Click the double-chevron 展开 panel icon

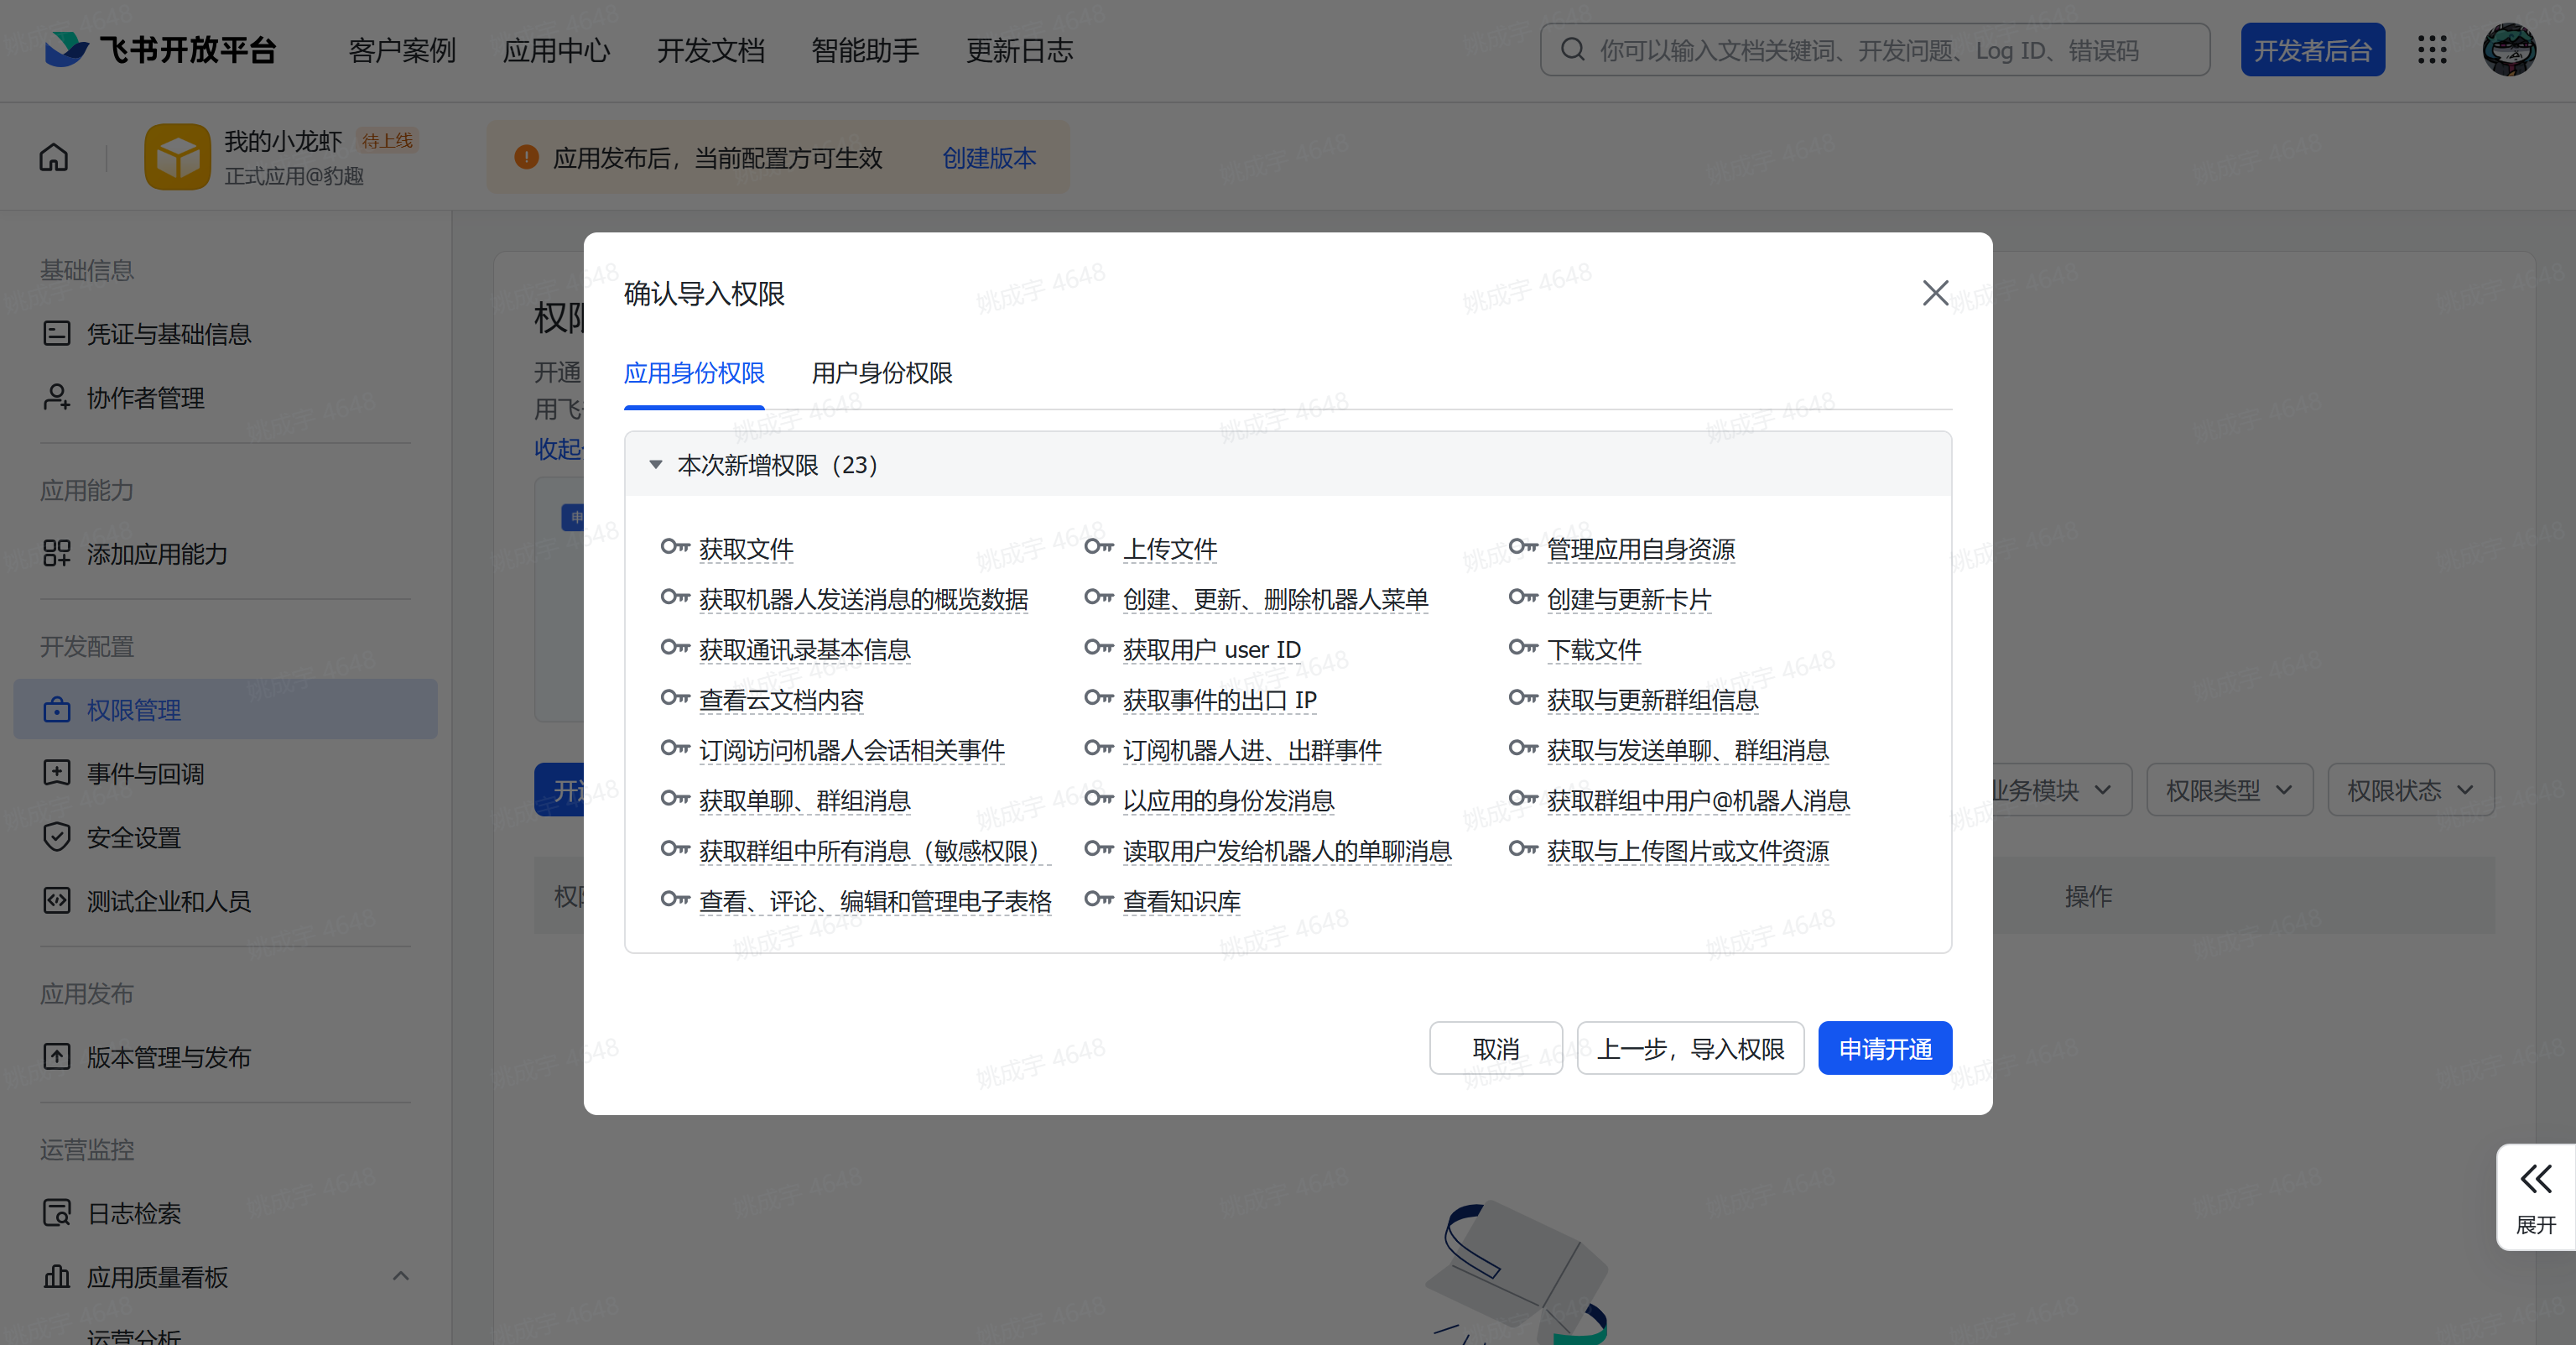point(2536,1179)
